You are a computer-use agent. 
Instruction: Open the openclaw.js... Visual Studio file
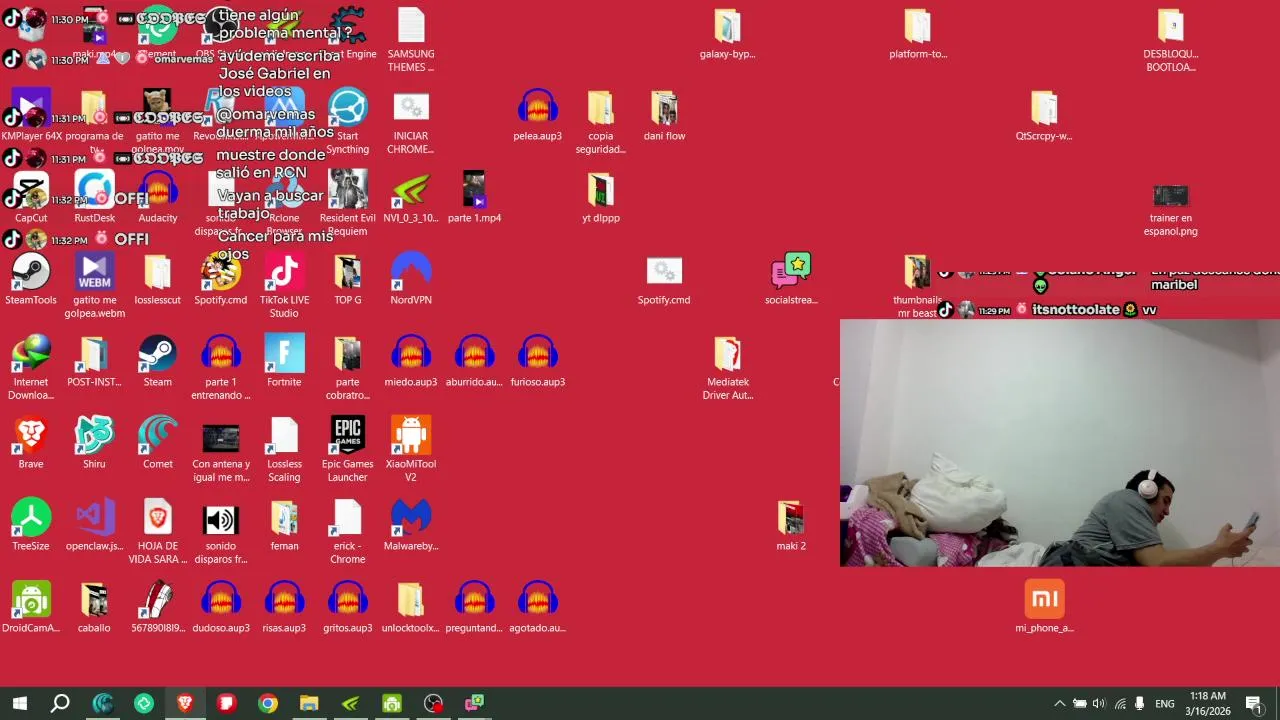(94, 526)
